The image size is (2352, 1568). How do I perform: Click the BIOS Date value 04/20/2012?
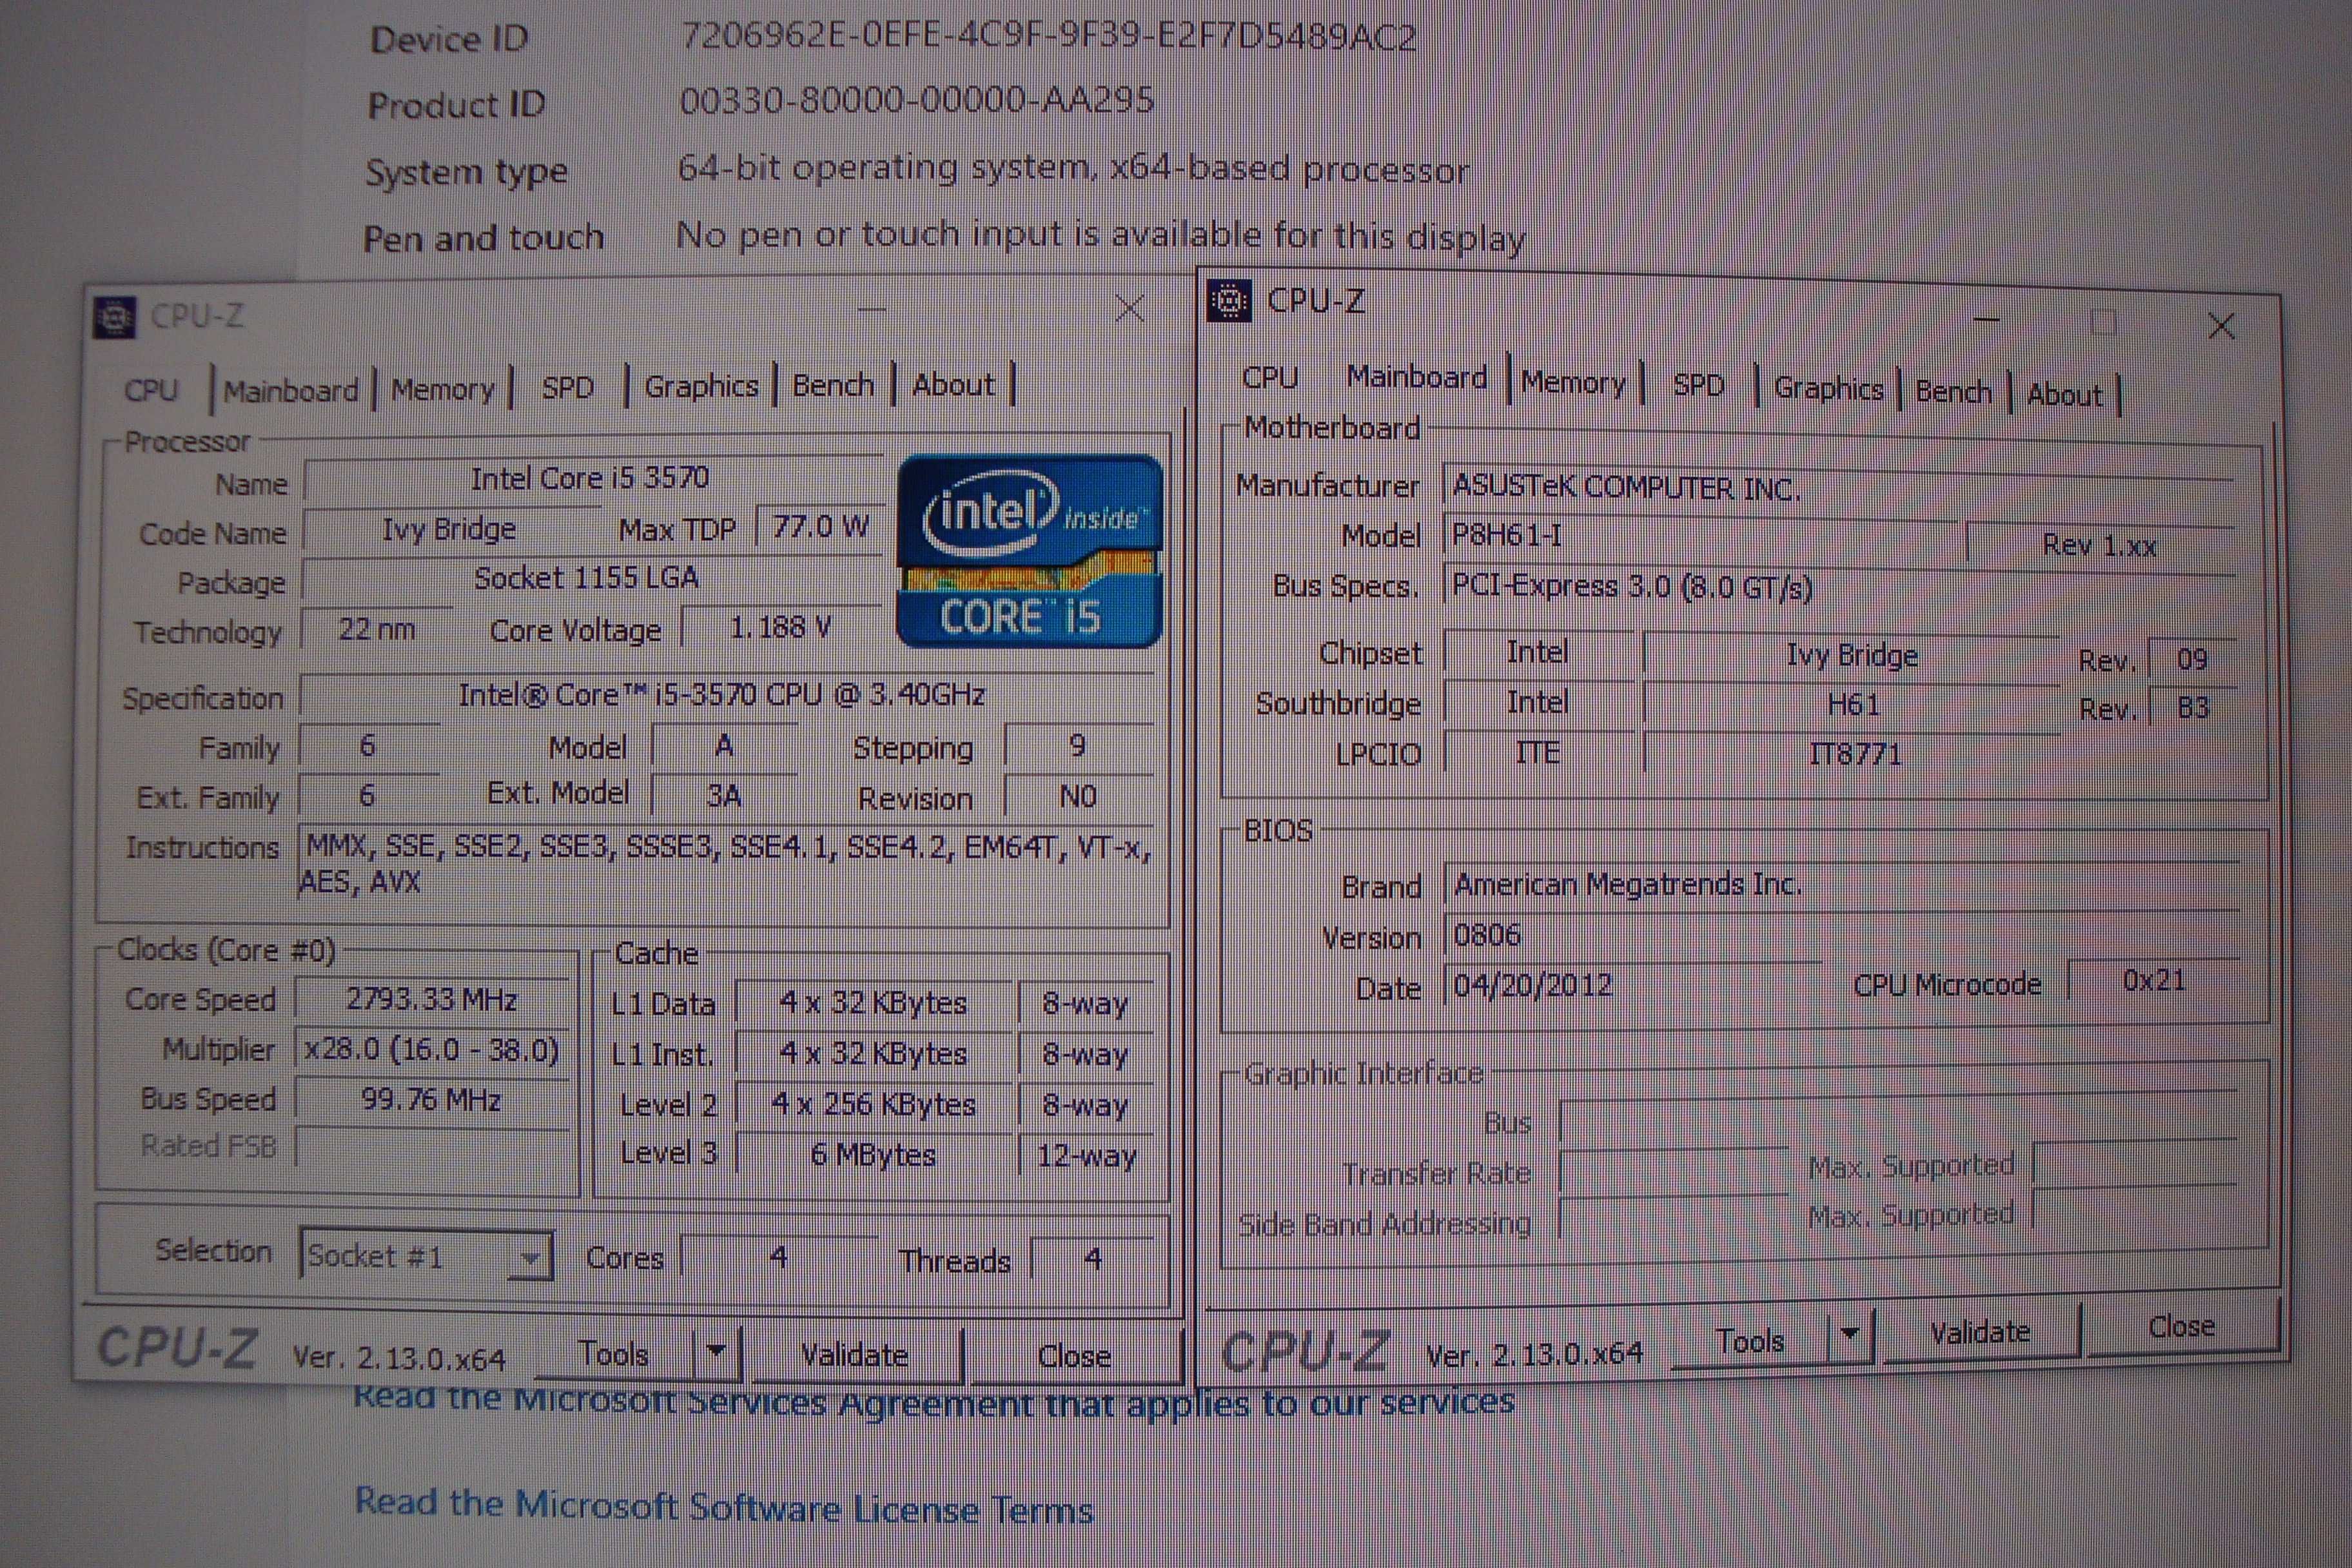point(1632,986)
